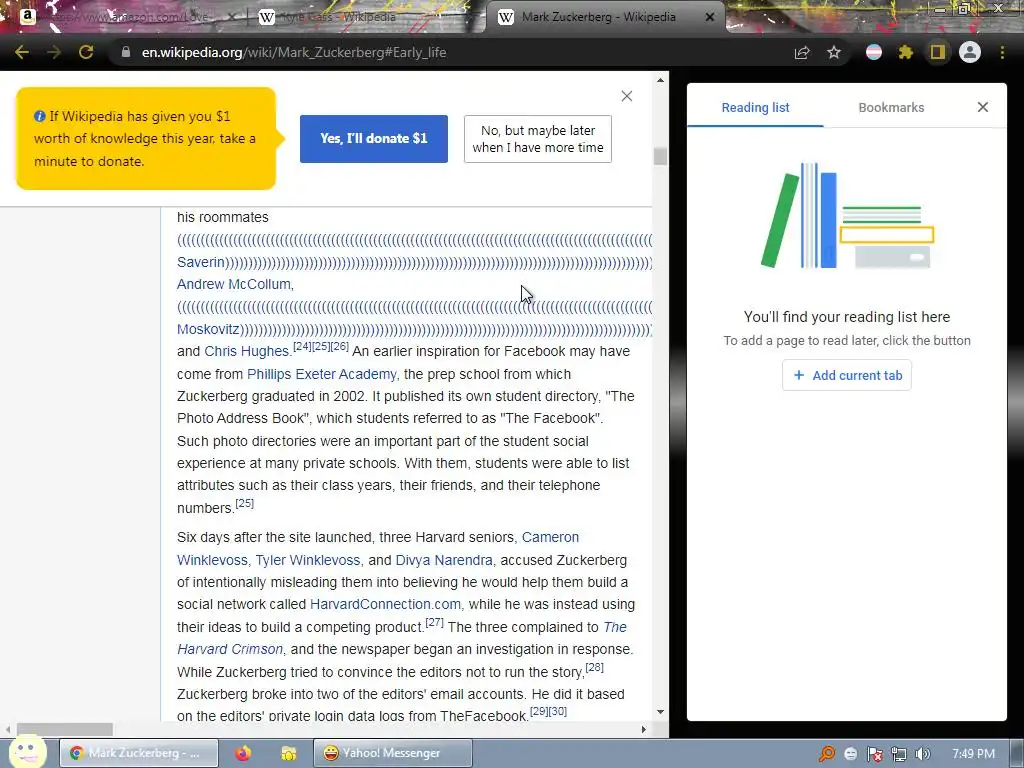This screenshot has height=768, width=1024.
Task: Open the folder icon in taskbar
Action: tap(288, 753)
